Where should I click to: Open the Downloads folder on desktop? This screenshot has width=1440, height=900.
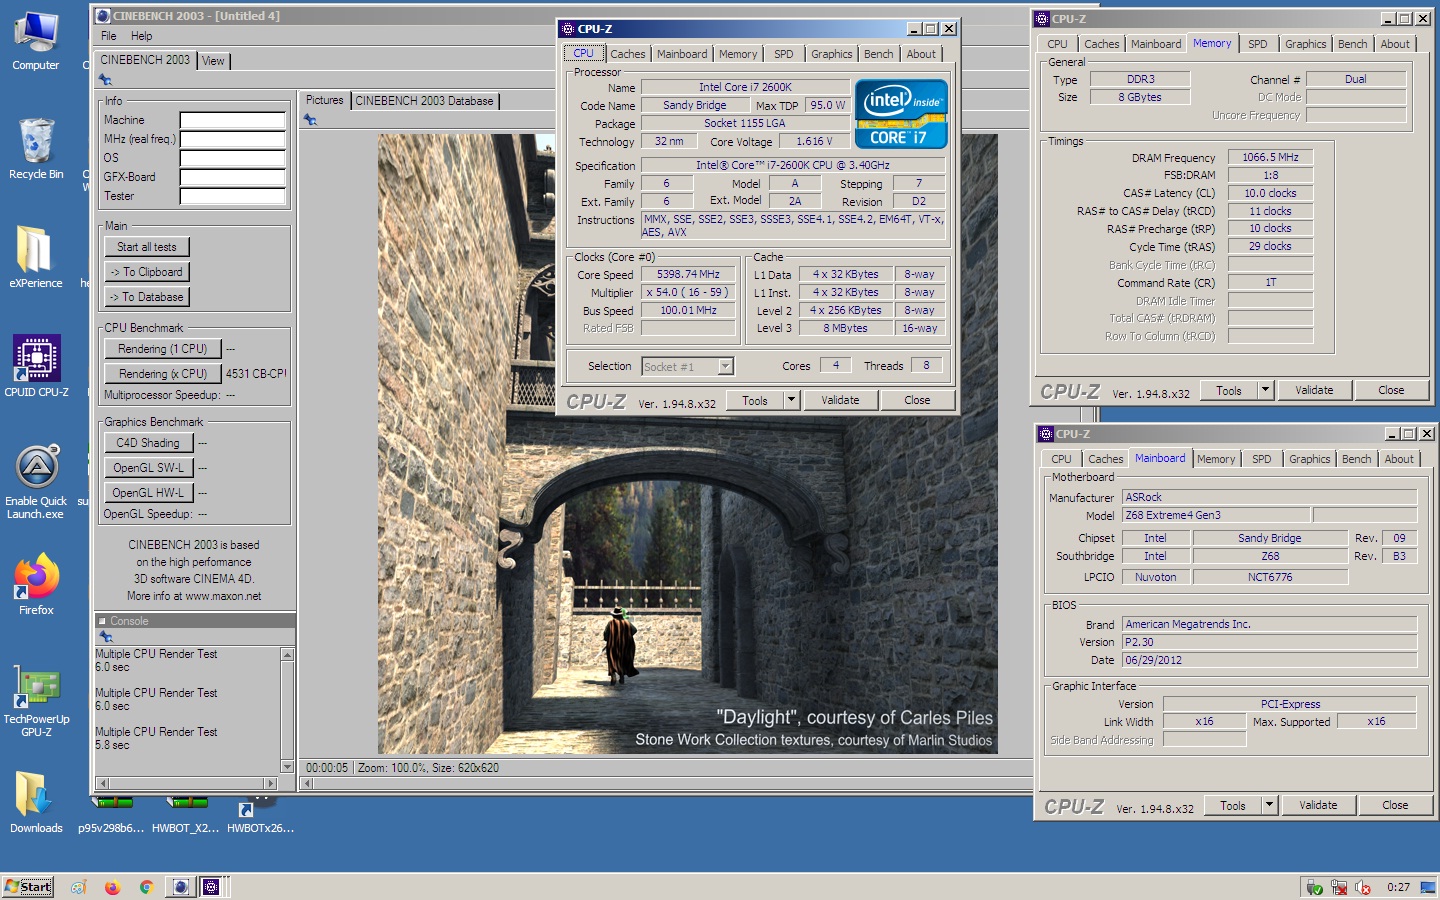(x=36, y=802)
